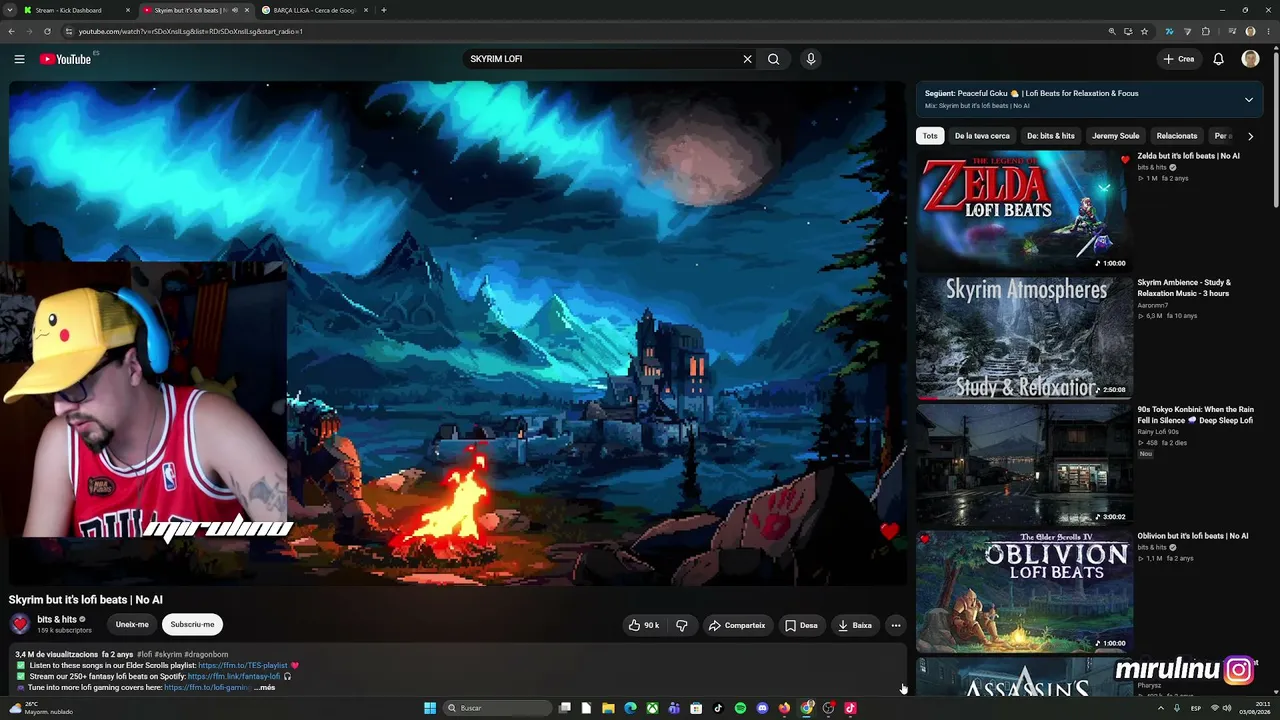Open Spotify from the taskbar
The image size is (1280, 720).
(x=740, y=708)
